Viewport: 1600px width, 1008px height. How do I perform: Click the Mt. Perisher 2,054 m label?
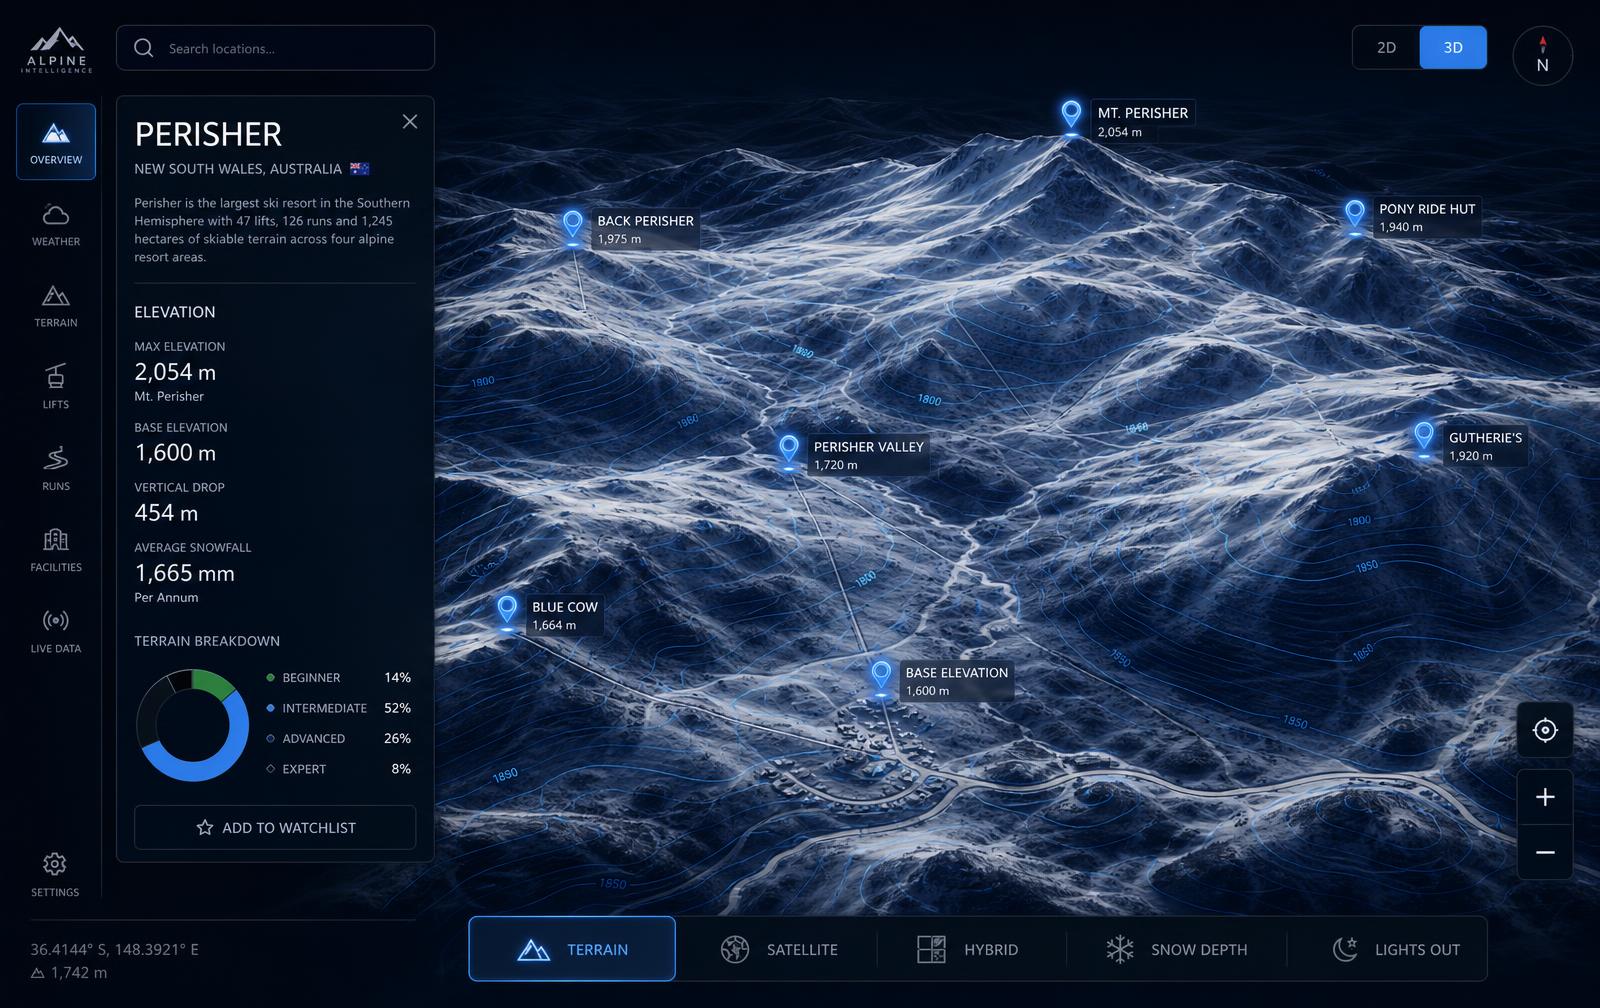point(1143,121)
